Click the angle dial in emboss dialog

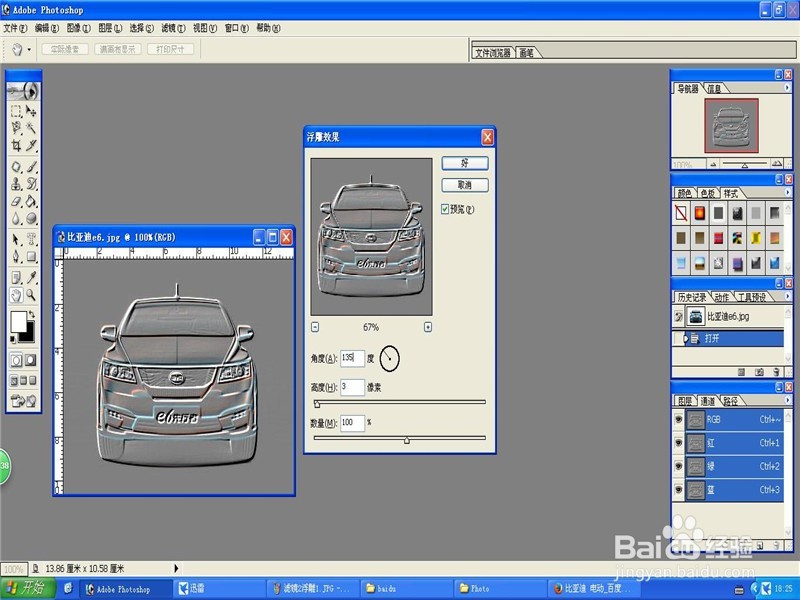[390, 359]
